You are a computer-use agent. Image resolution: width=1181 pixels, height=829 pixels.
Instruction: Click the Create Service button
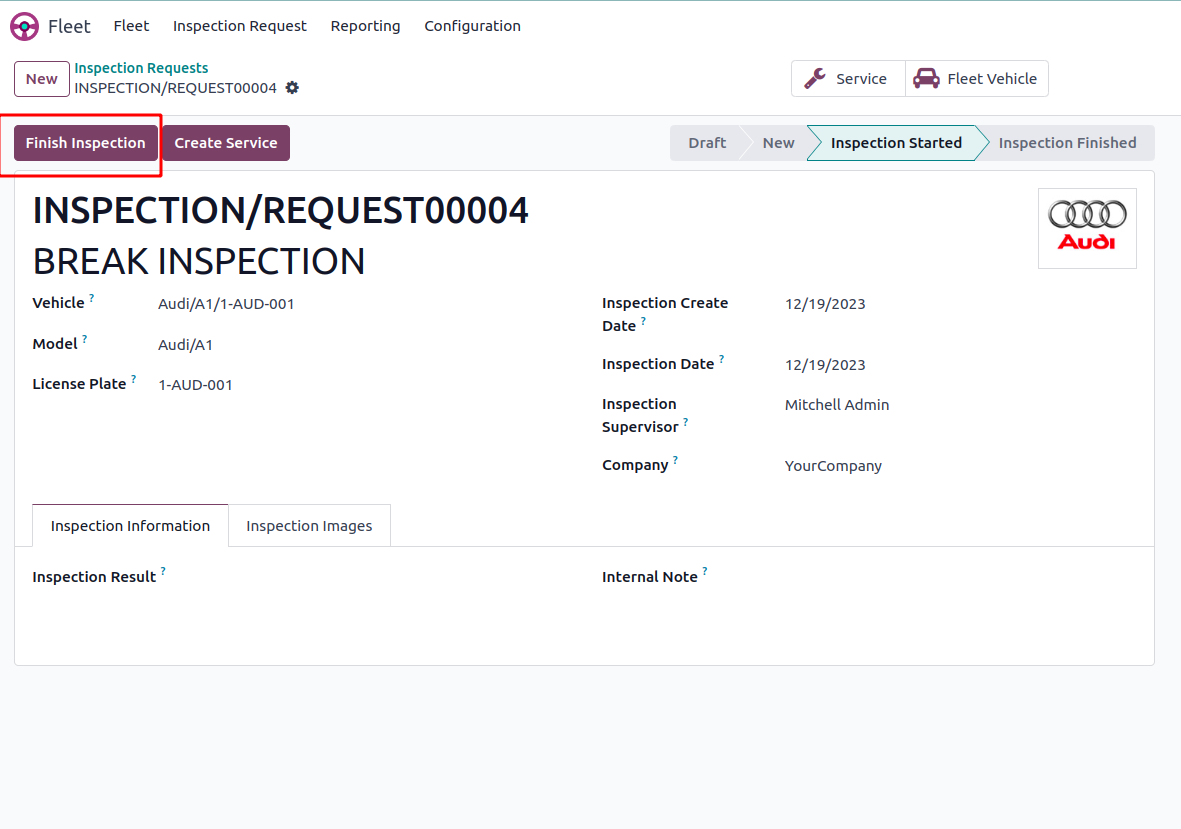click(x=226, y=143)
